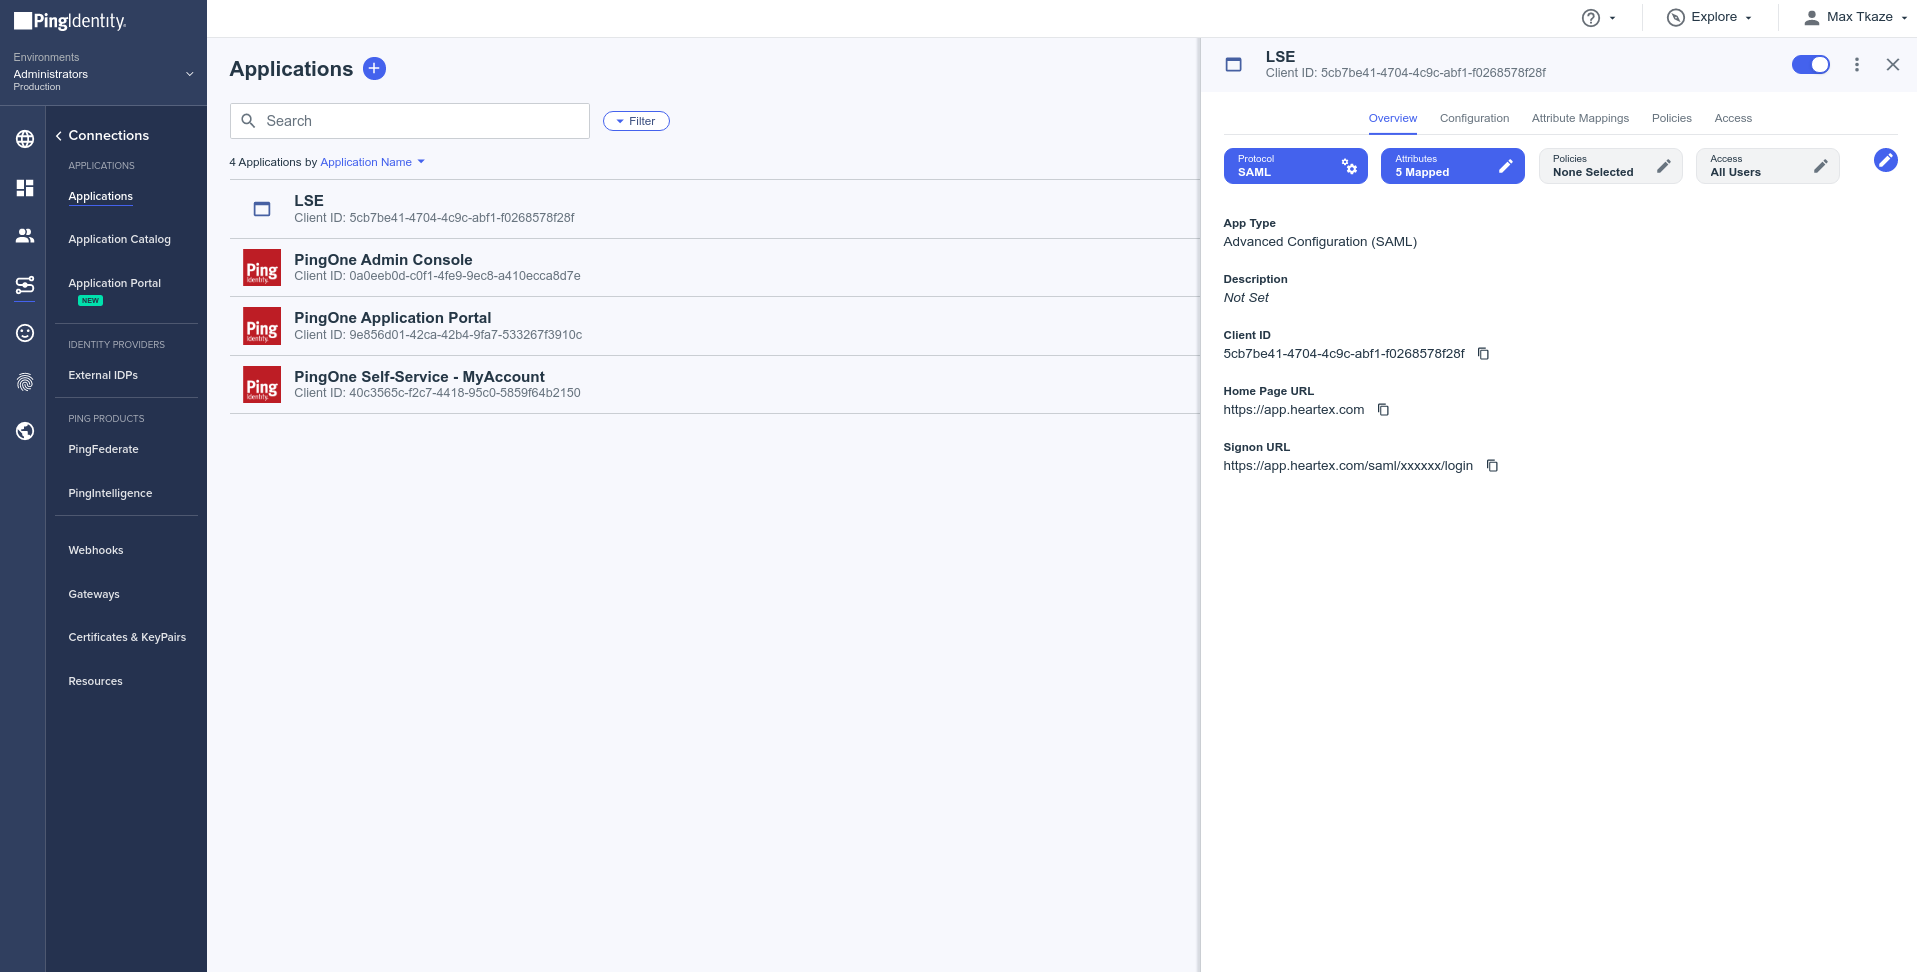This screenshot has height=972, width=1917.
Task: Open the dashboard icon in left sidebar
Action: pos(25,188)
